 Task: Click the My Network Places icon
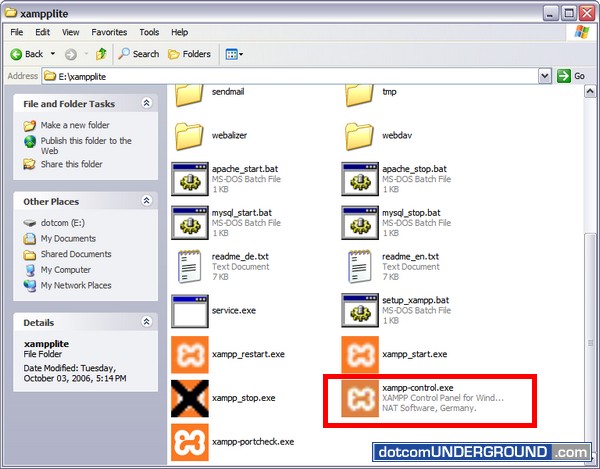point(29,285)
